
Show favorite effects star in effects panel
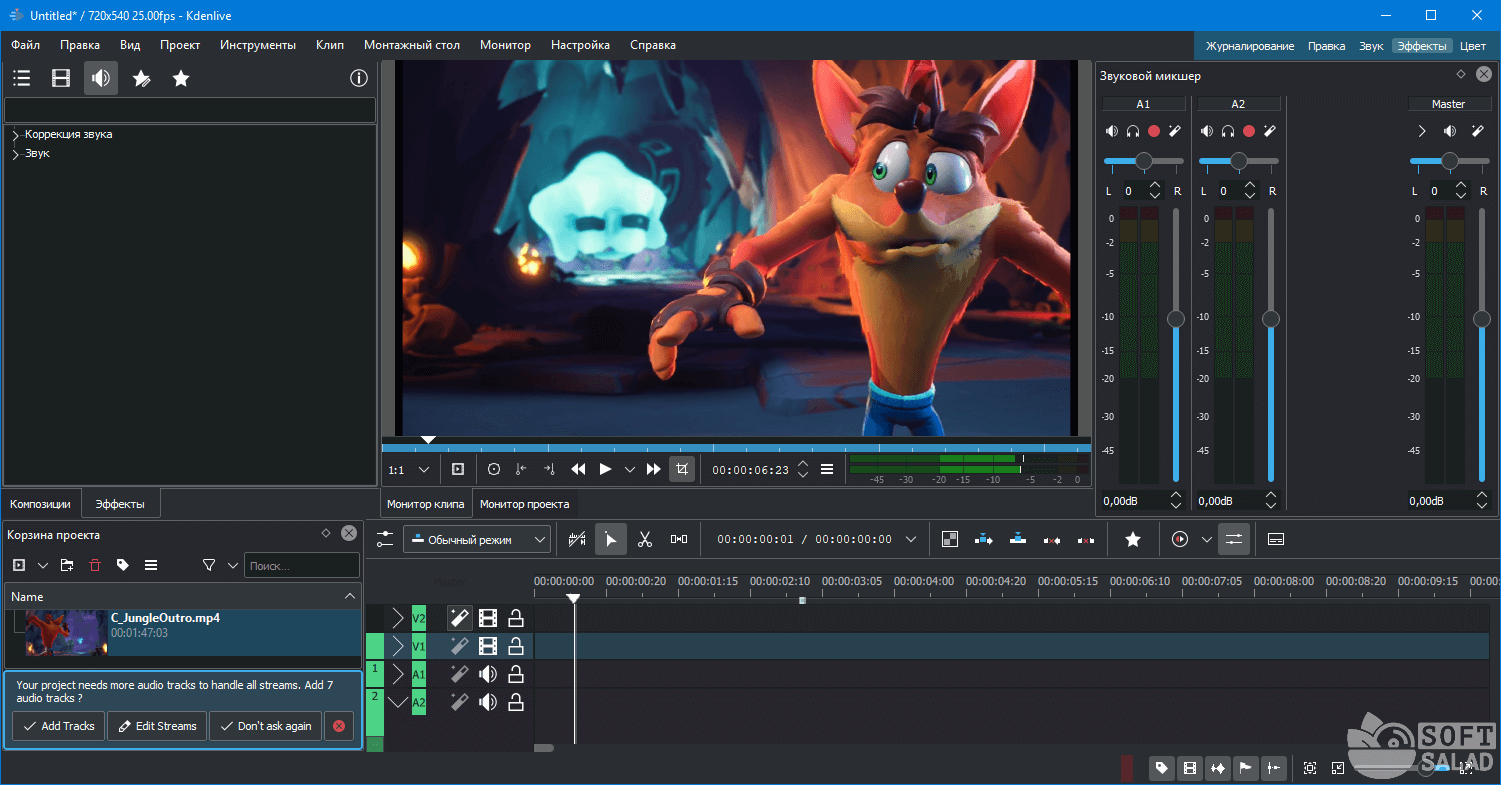pos(181,78)
